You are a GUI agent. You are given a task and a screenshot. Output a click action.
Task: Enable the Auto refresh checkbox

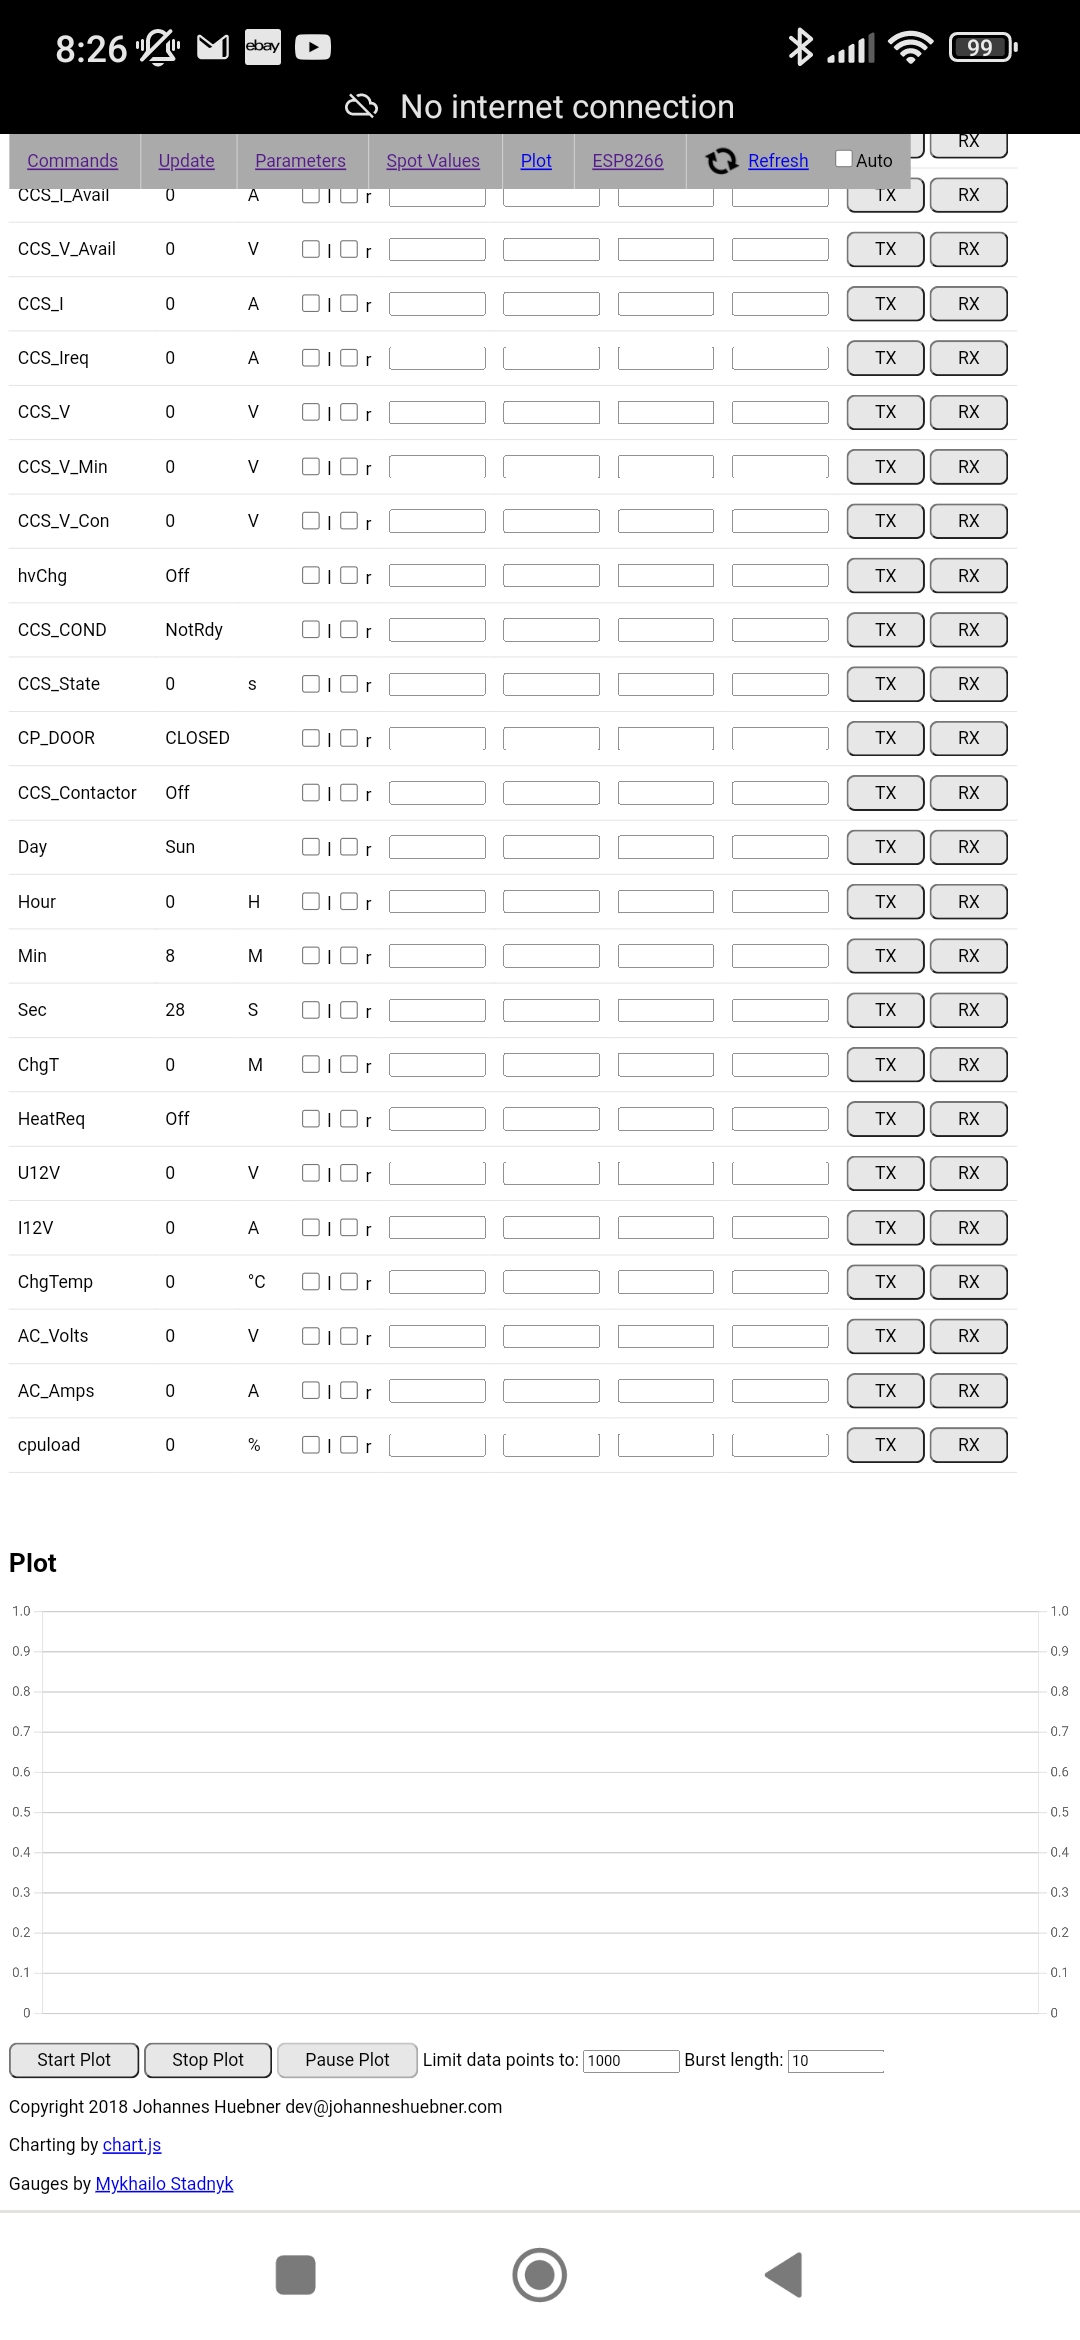pos(844,159)
